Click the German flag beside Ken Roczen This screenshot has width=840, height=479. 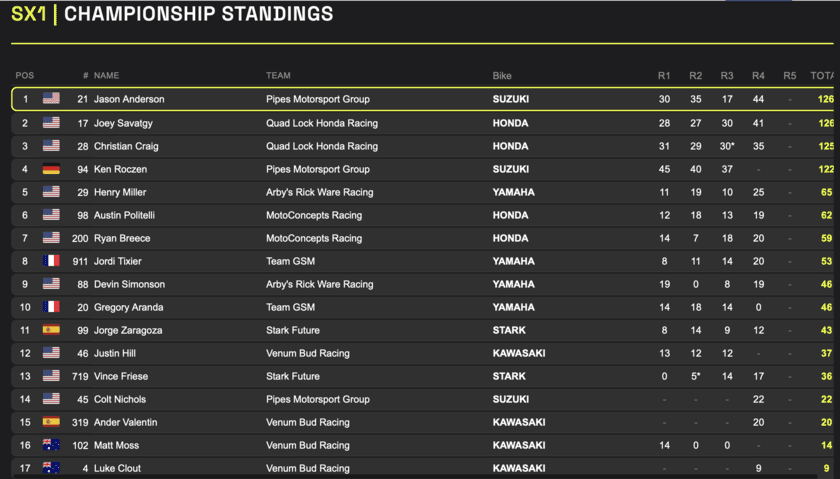(51, 169)
